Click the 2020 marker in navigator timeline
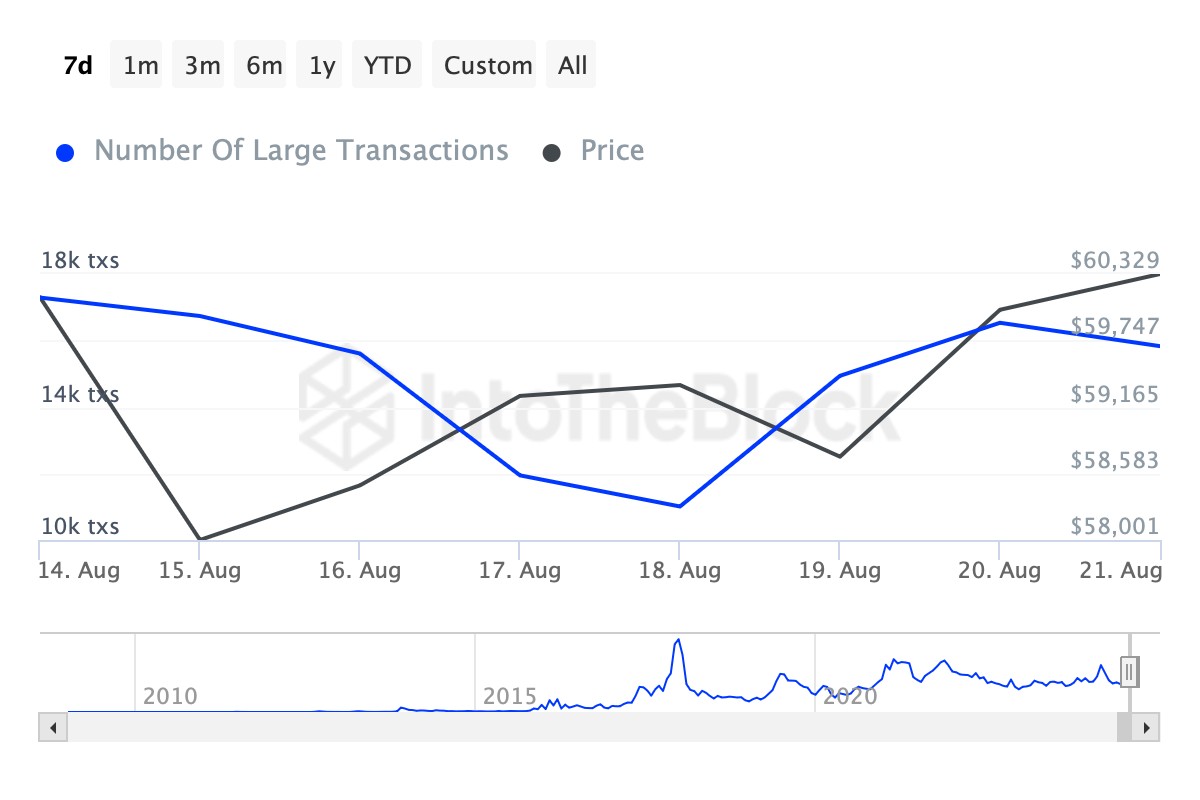This screenshot has width=1200, height=800. (x=850, y=696)
